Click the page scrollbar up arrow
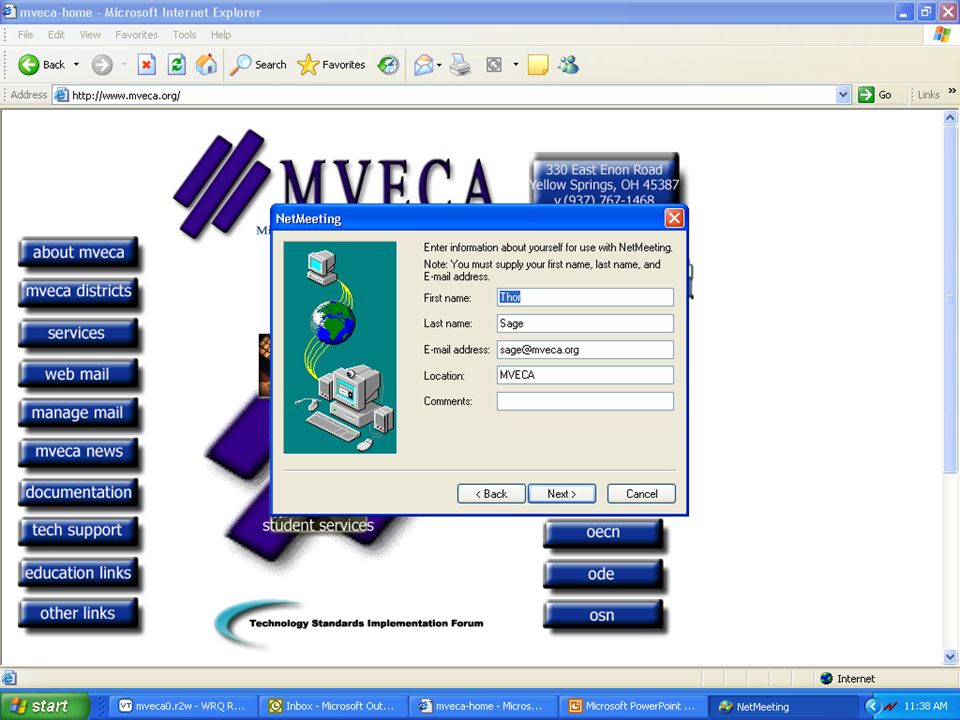 click(x=950, y=117)
